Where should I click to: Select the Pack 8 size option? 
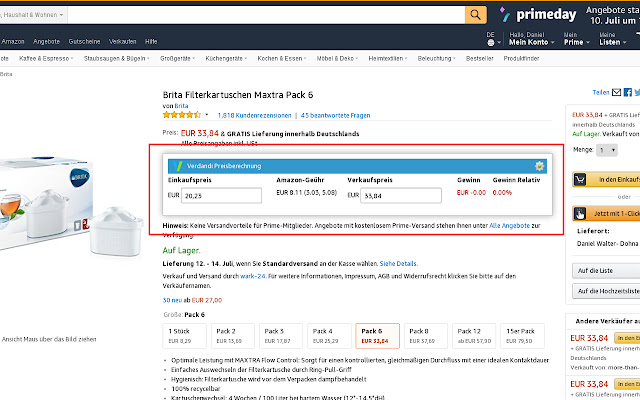(426, 336)
